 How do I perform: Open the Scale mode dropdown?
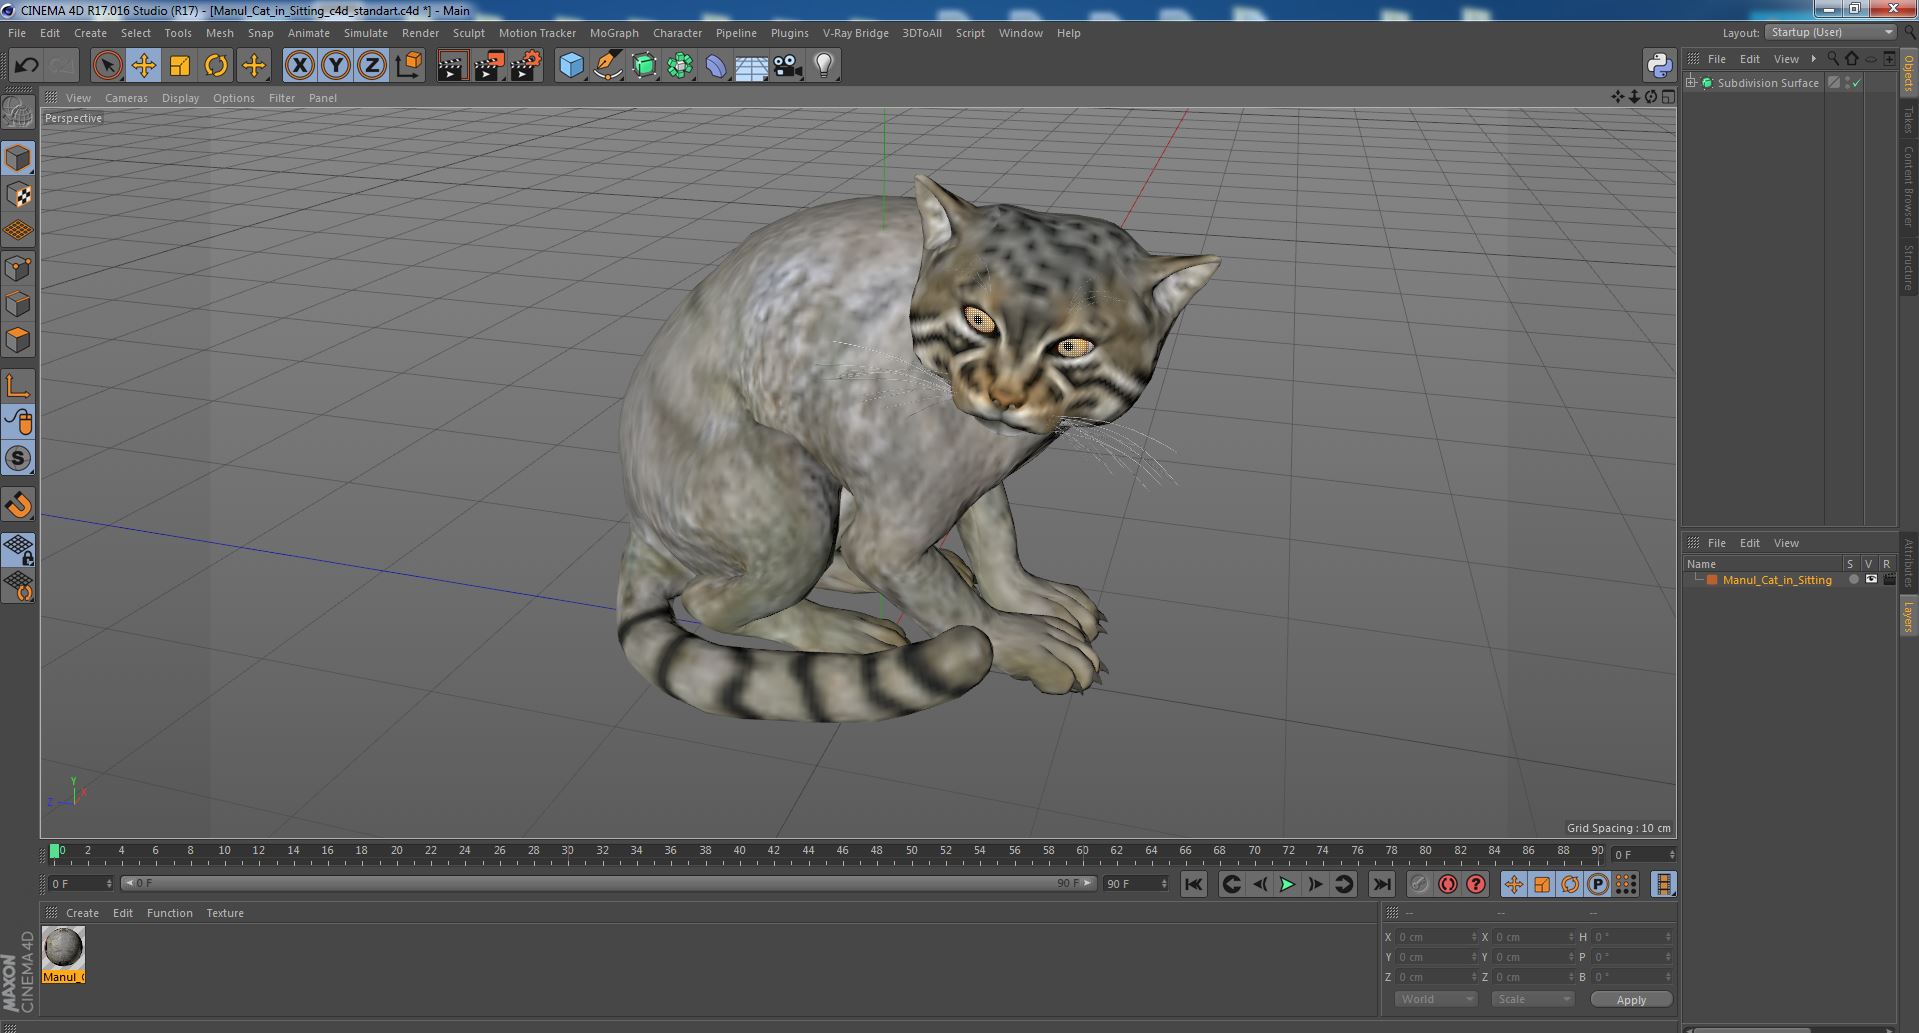tap(1532, 1000)
